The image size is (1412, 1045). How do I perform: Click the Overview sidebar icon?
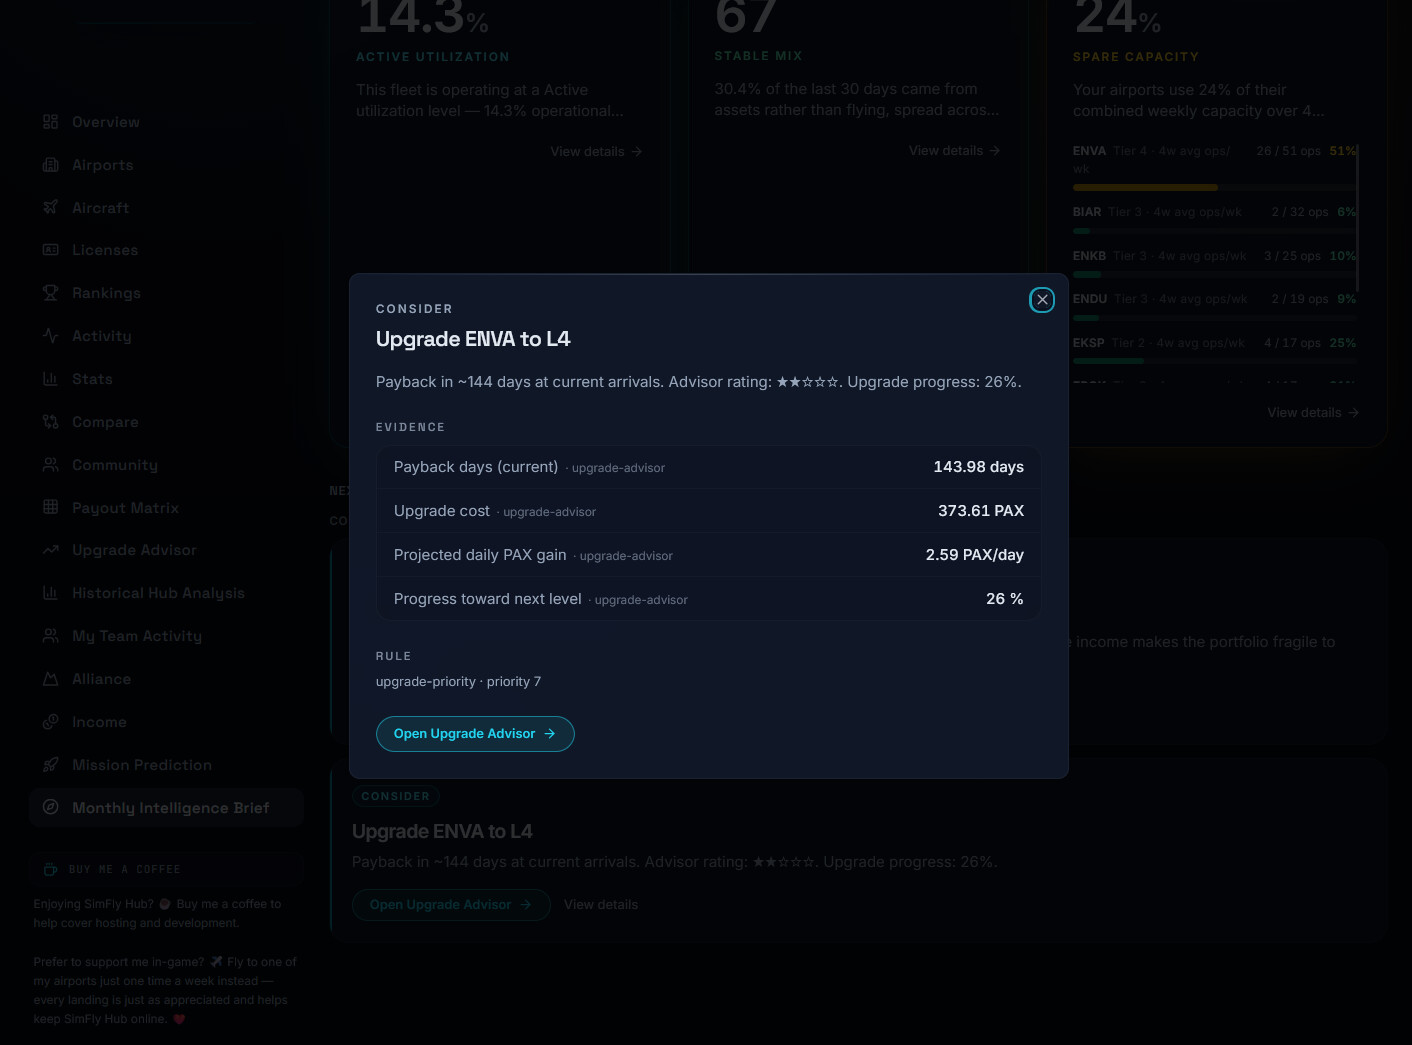[x=51, y=122]
